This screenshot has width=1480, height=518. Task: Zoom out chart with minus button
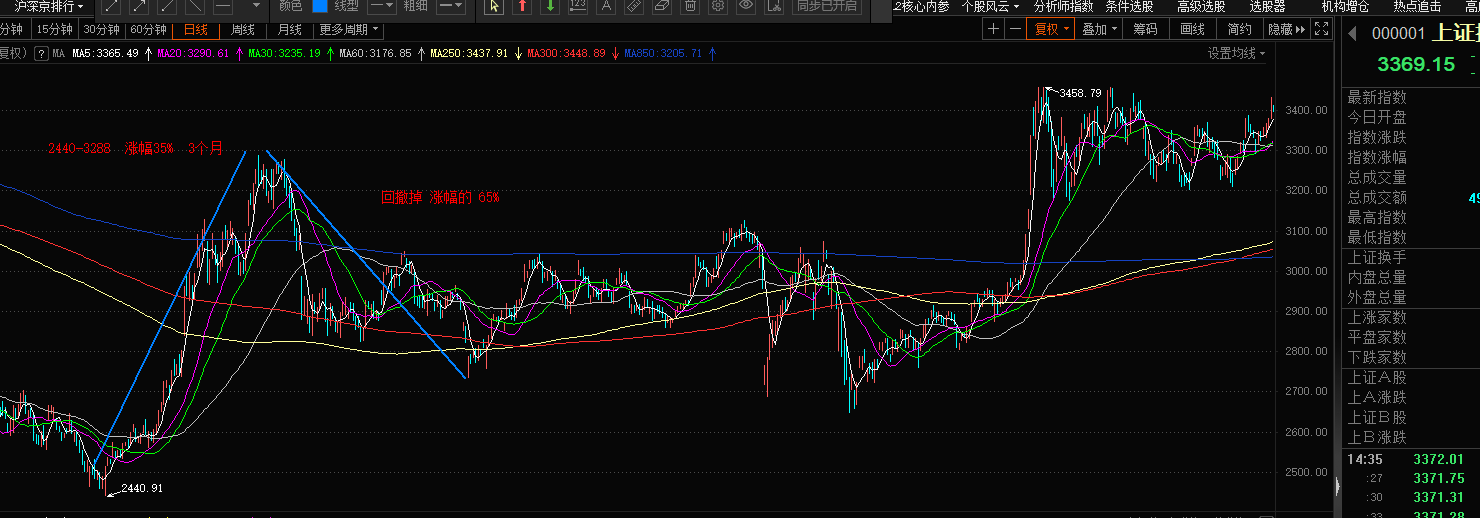point(1016,29)
